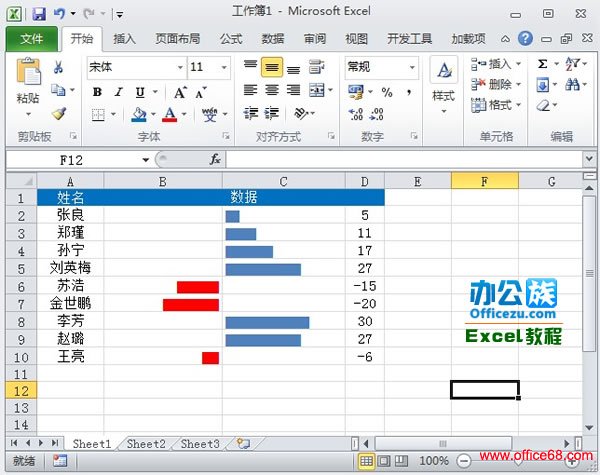Open number format dropdown 常规
This screenshot has height=475, width=600.
point(412,68)
